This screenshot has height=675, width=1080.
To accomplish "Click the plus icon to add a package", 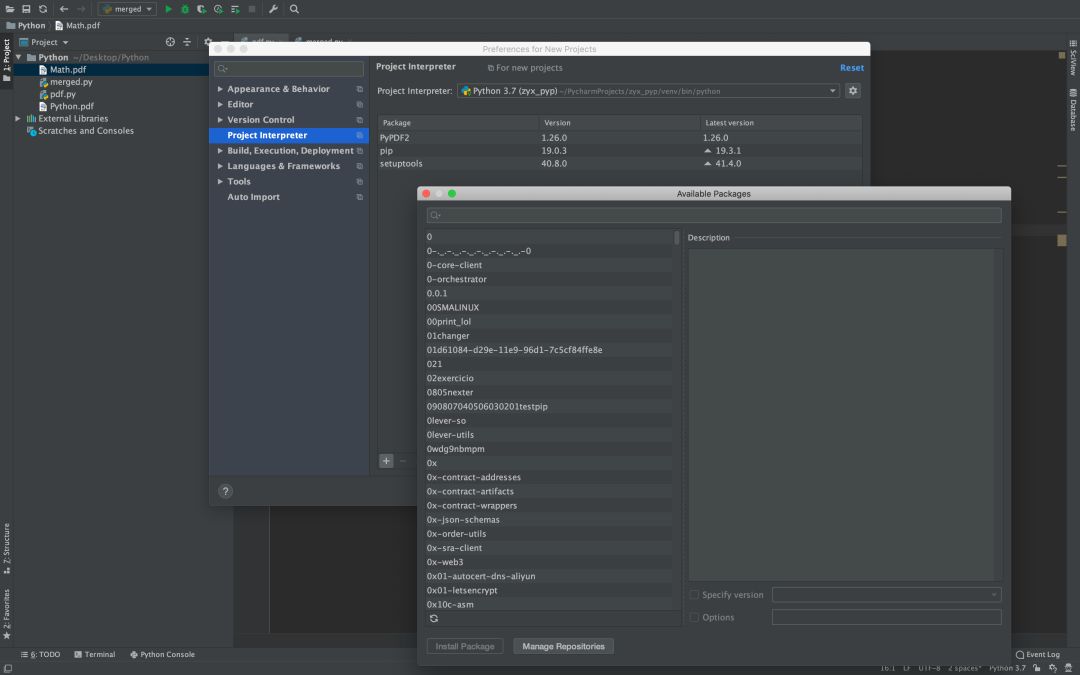I will click(386, 461).
